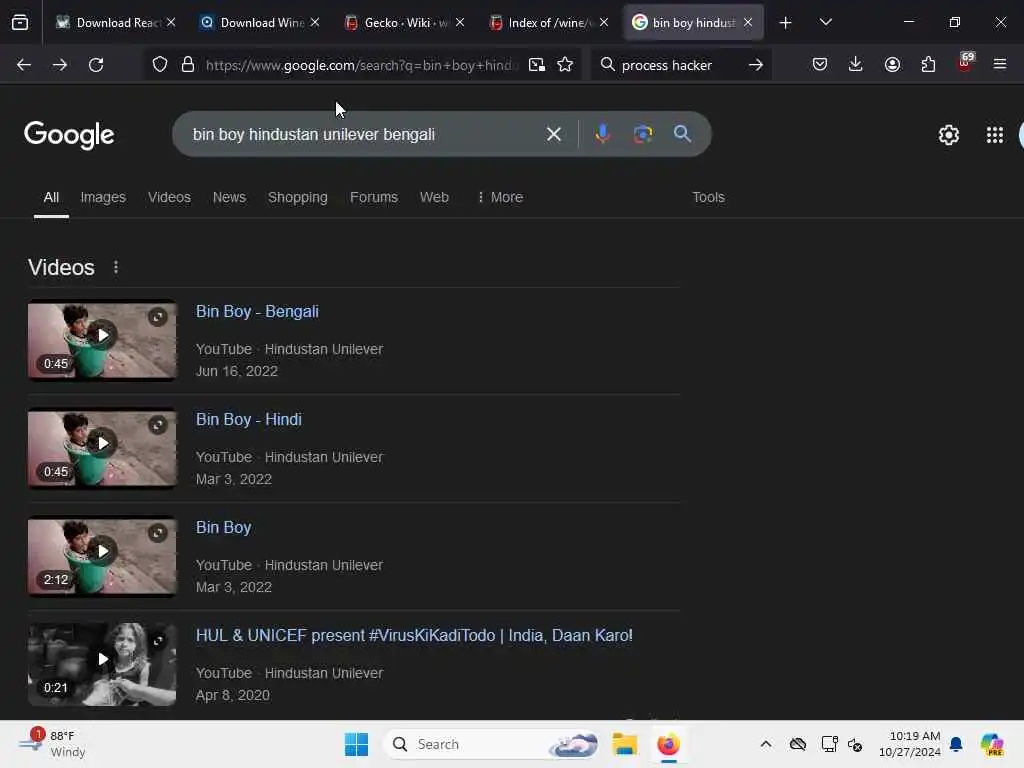Click the Google search input field
The image size is (1024, 768).
pyautogui.click(x=362, y=135)
